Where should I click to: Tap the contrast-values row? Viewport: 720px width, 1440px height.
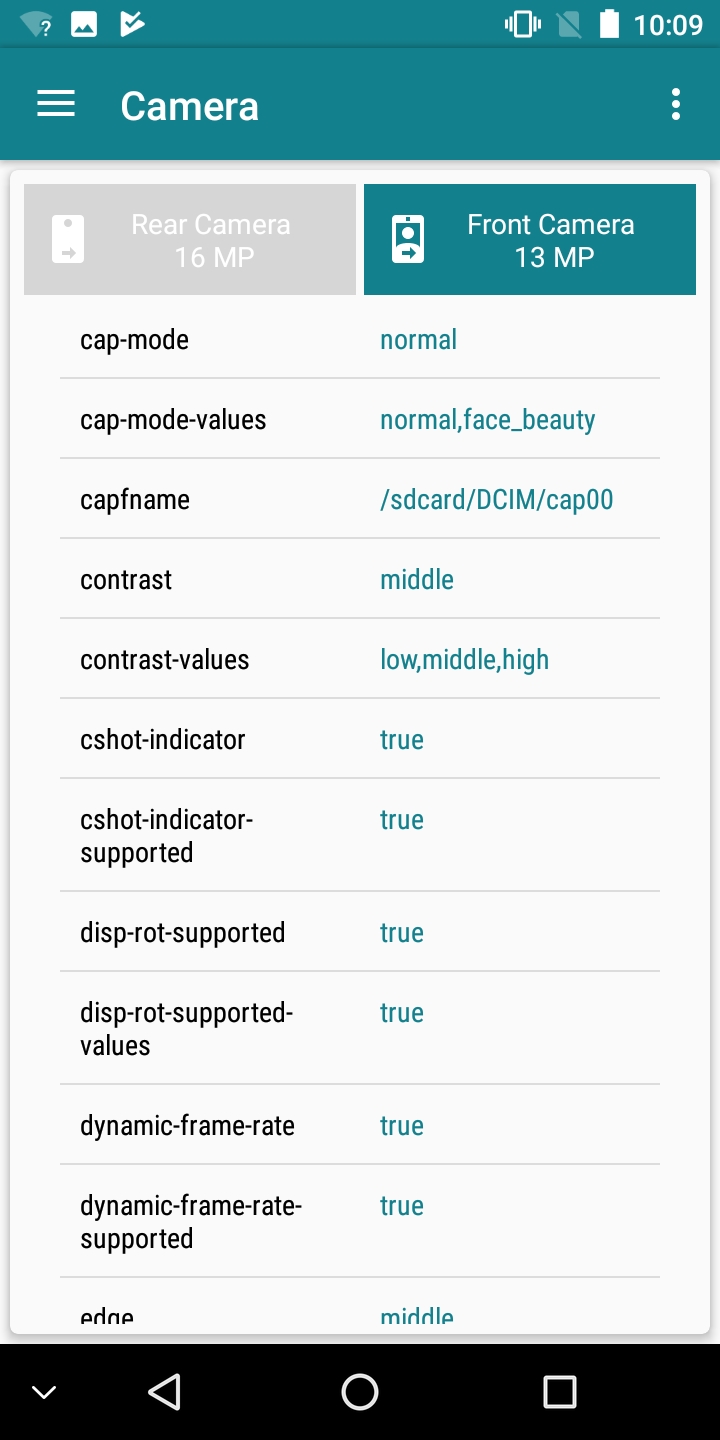pyautogui.click(x=360, y=660)
